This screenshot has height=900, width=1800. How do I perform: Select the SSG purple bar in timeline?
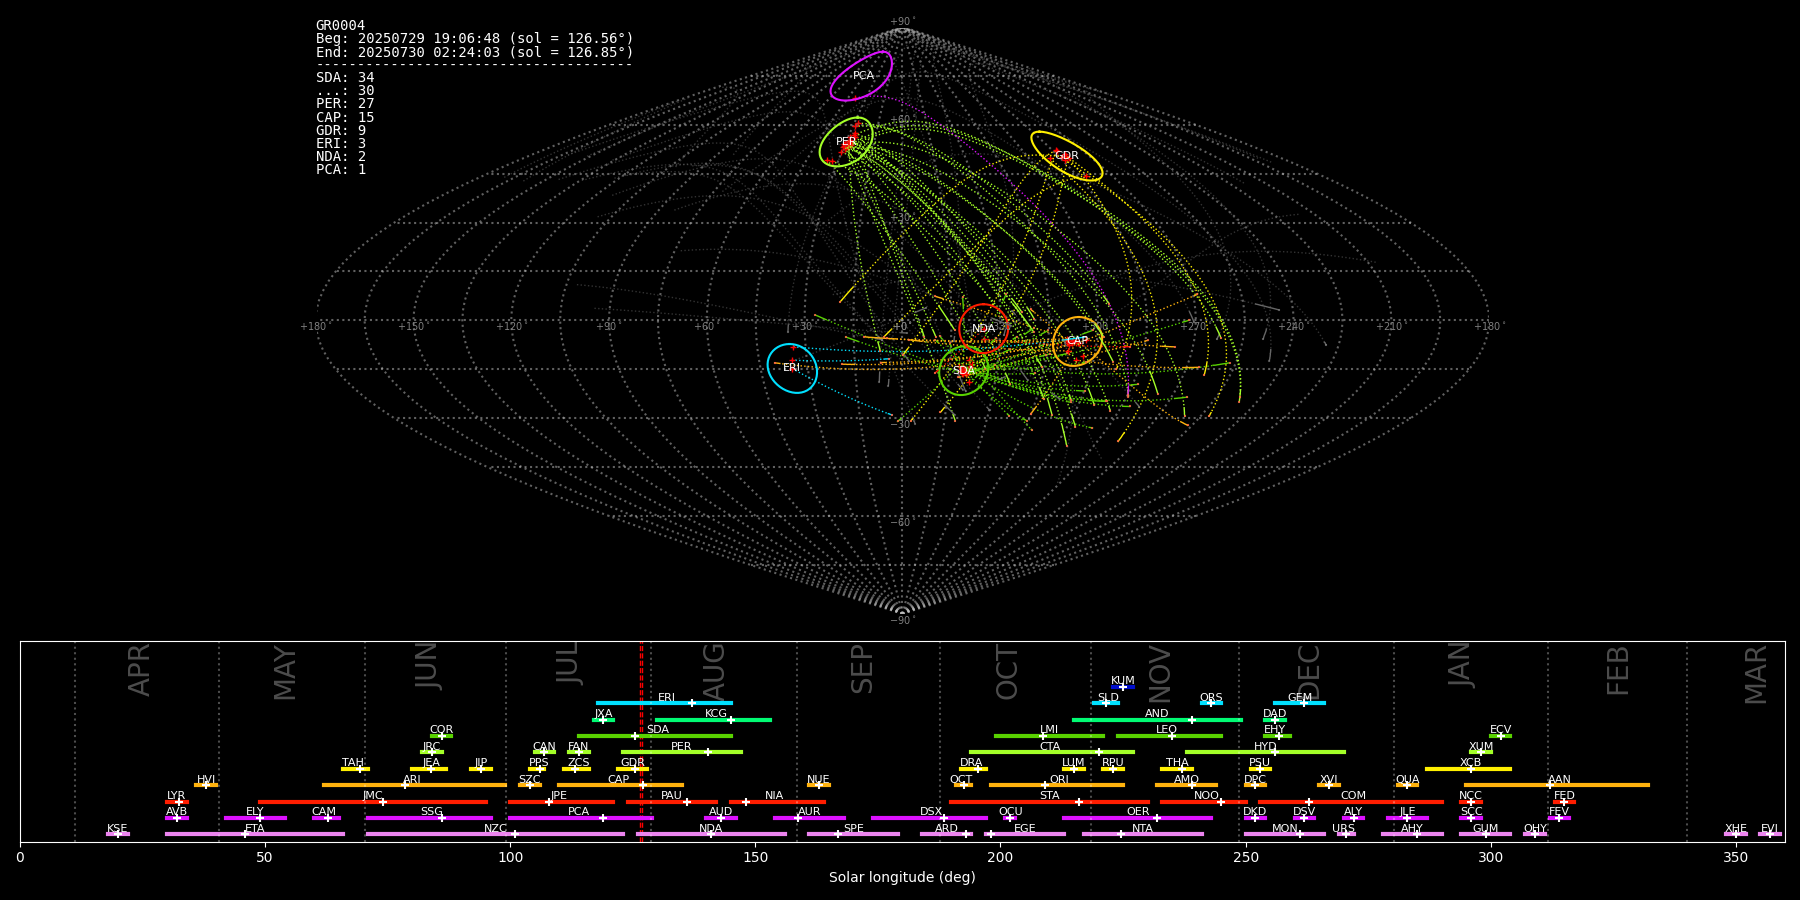429,818
